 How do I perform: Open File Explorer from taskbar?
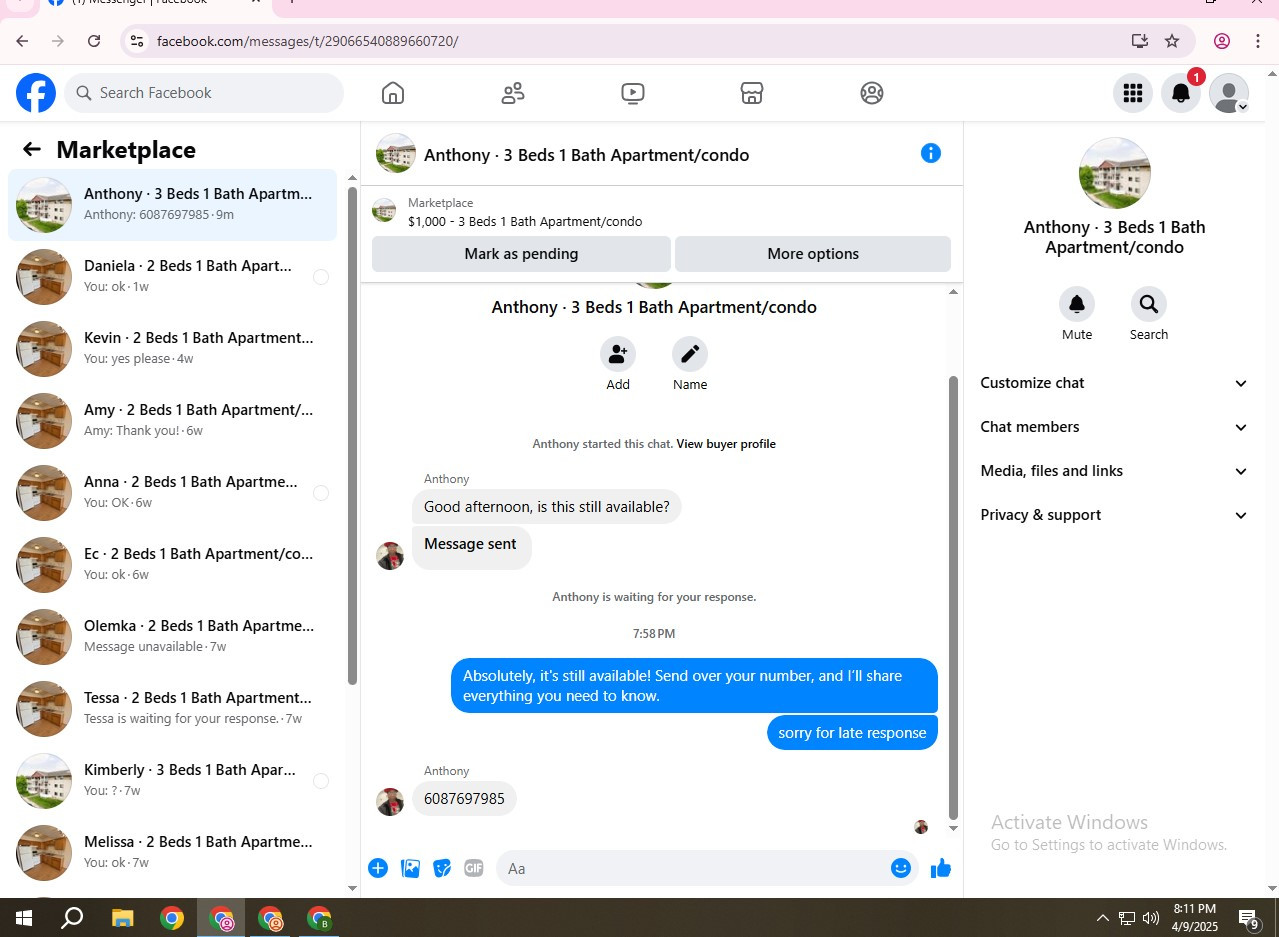coord(122,918)
